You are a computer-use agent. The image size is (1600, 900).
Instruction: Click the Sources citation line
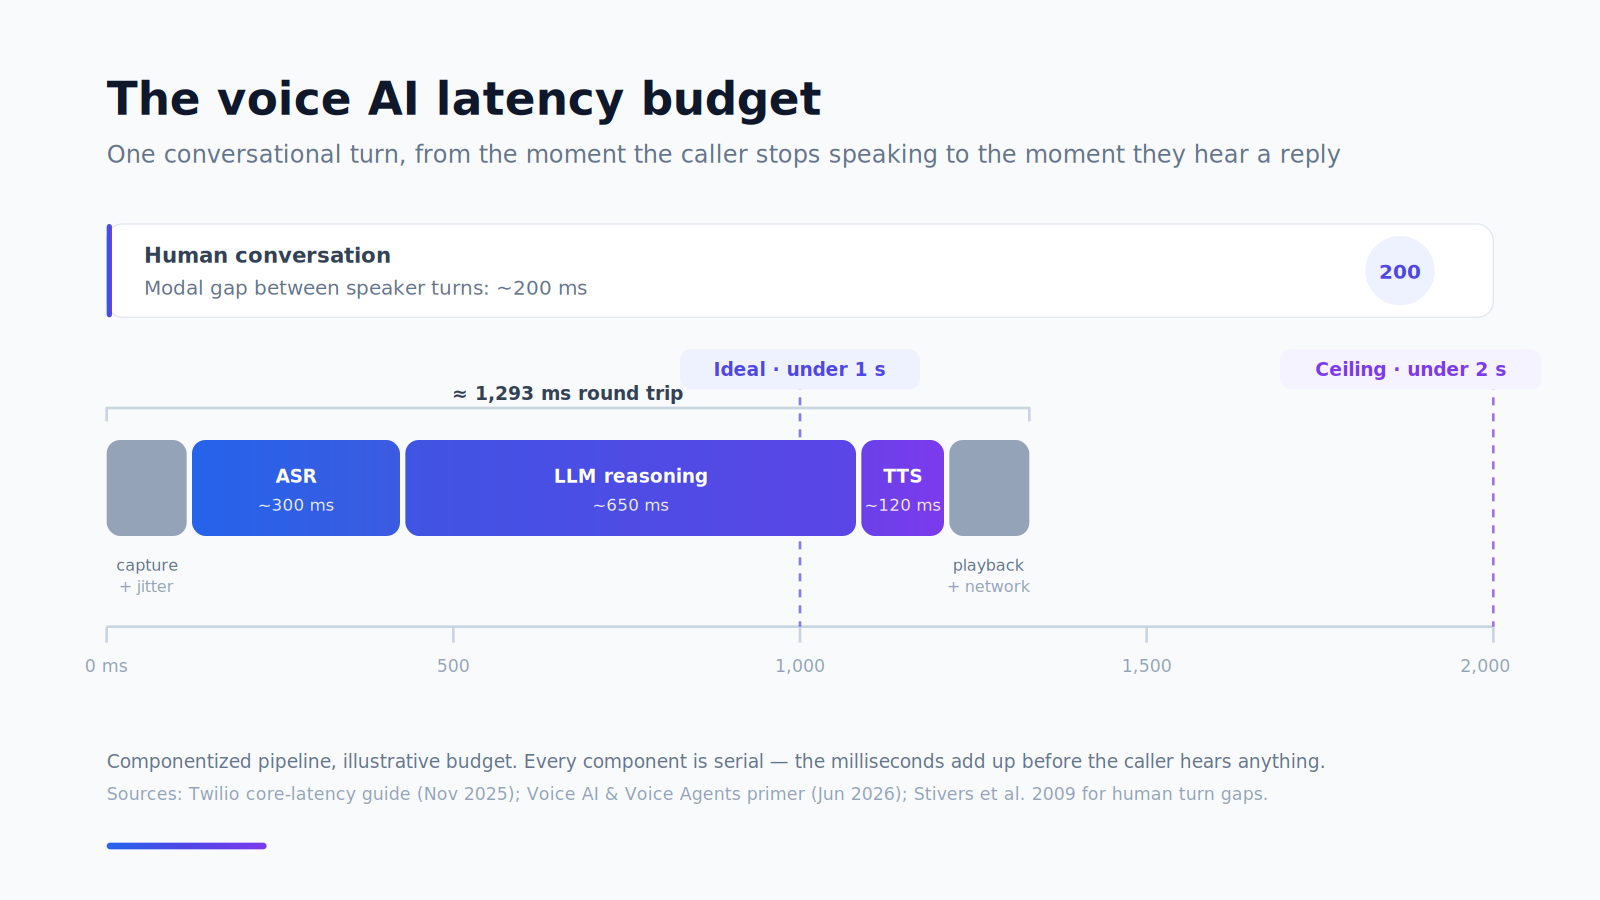[687, 794]
